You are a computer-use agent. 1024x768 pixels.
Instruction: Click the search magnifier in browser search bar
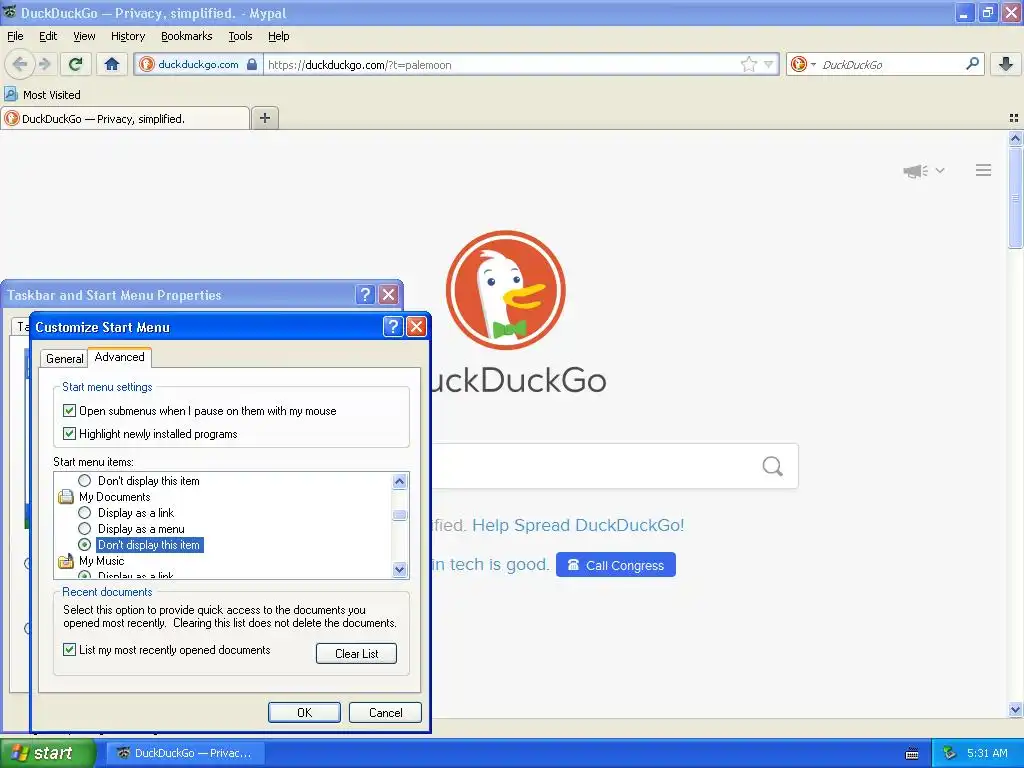[x=972, y=64]
